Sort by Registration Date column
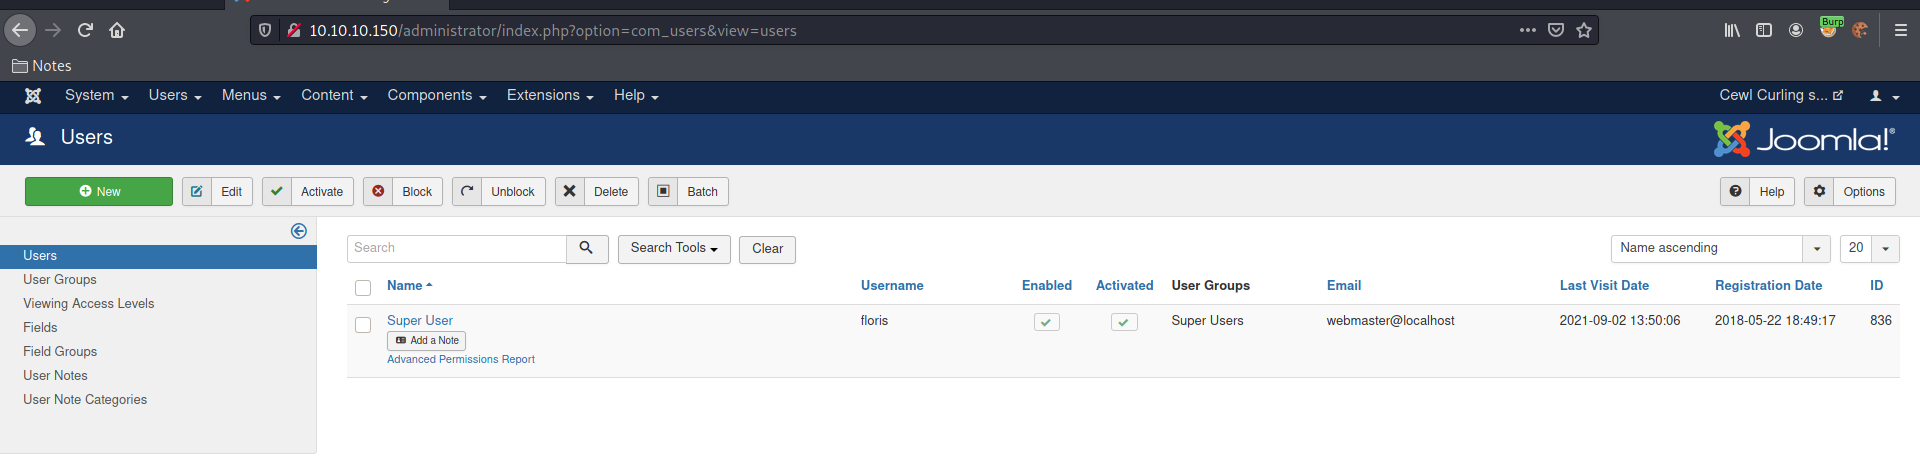Screen dimensions: 1920x470 click(x=1768, y=285)
